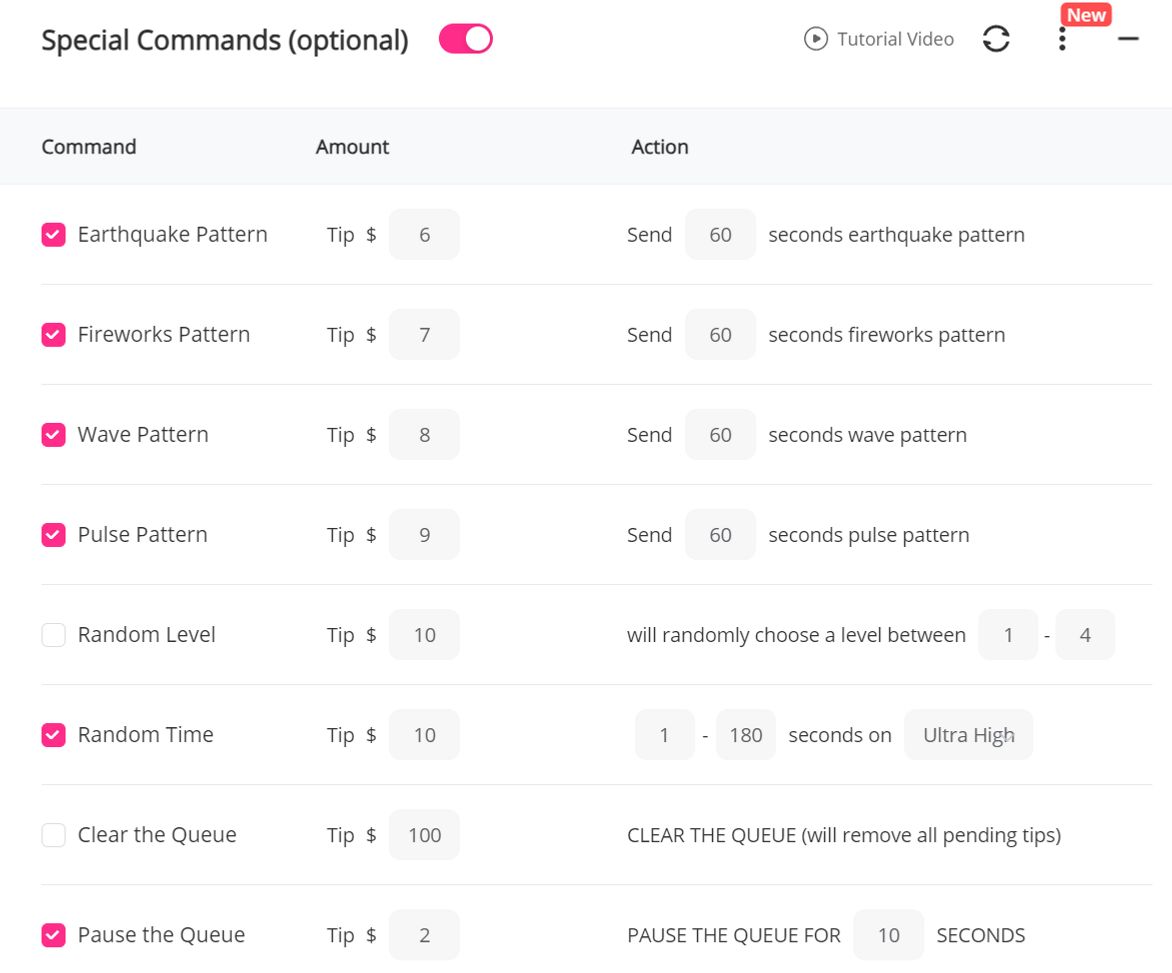The image size is (1172, 973).
Task: Change the earthquake pattern seconds field
Action: point(720,235)
